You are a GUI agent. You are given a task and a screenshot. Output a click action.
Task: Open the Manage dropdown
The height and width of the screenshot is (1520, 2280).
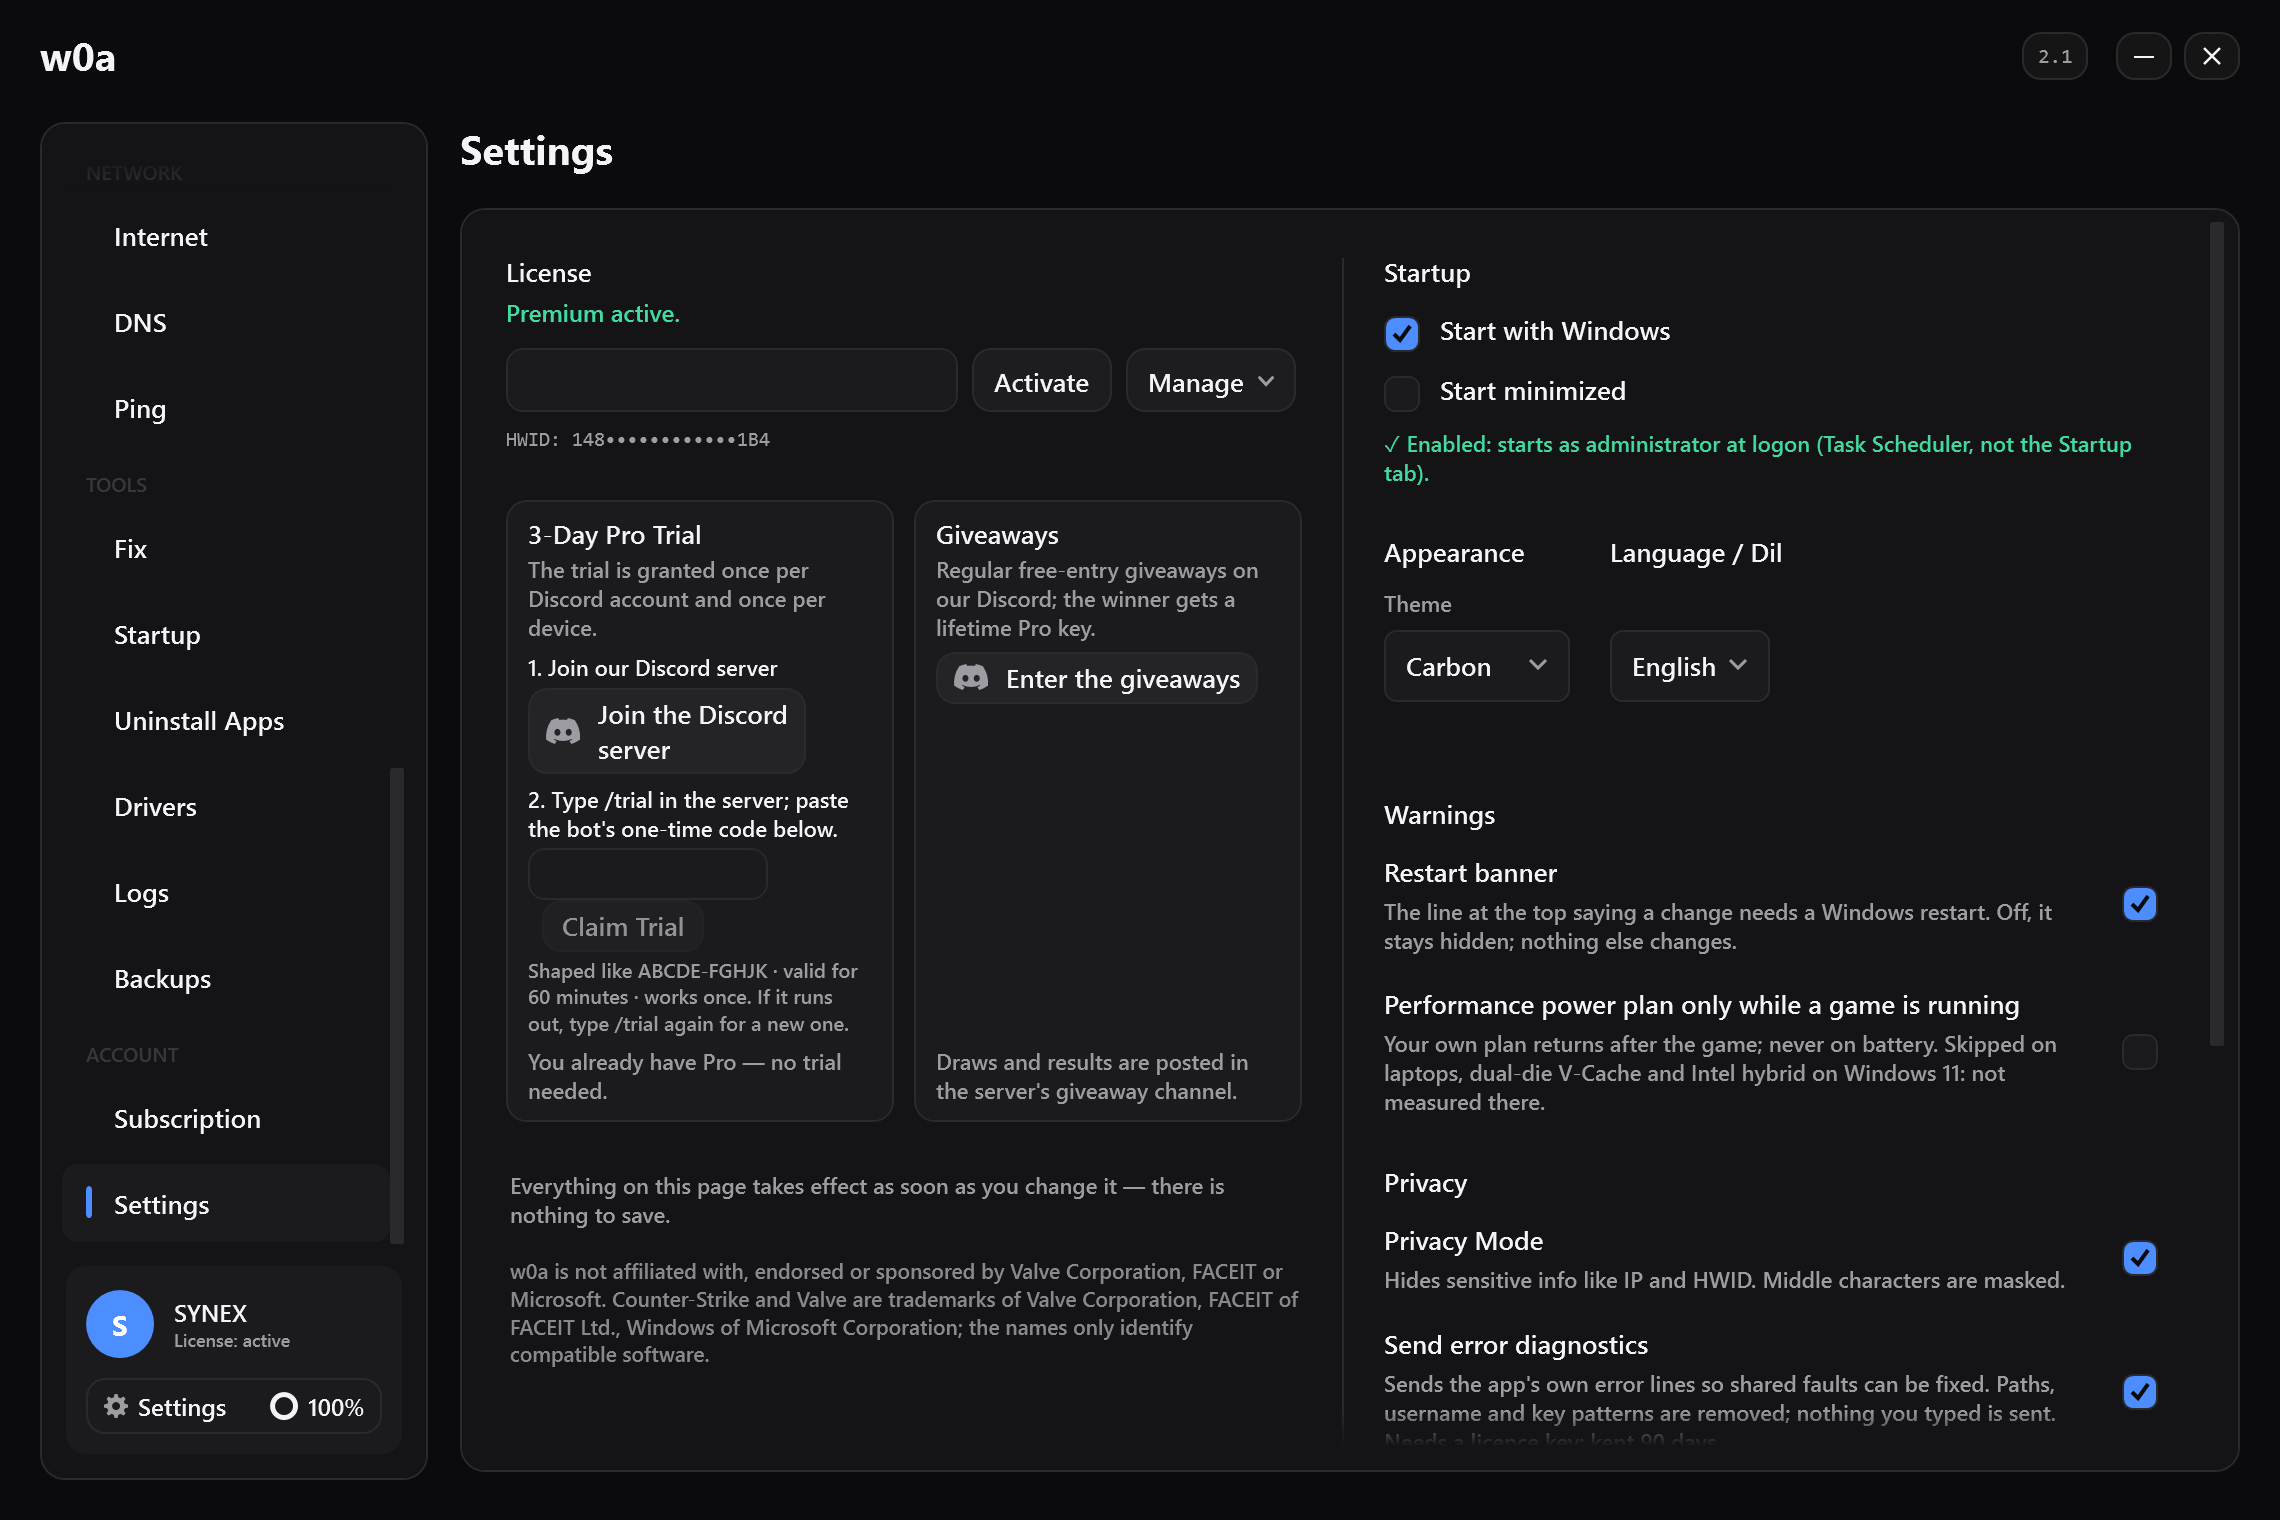click(x=1211, y=381)
